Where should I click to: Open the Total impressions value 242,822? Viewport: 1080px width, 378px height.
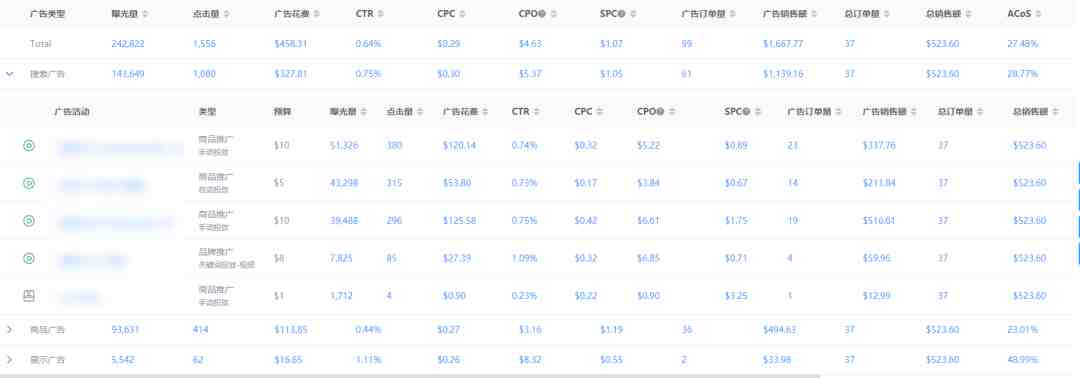(127, 43)
